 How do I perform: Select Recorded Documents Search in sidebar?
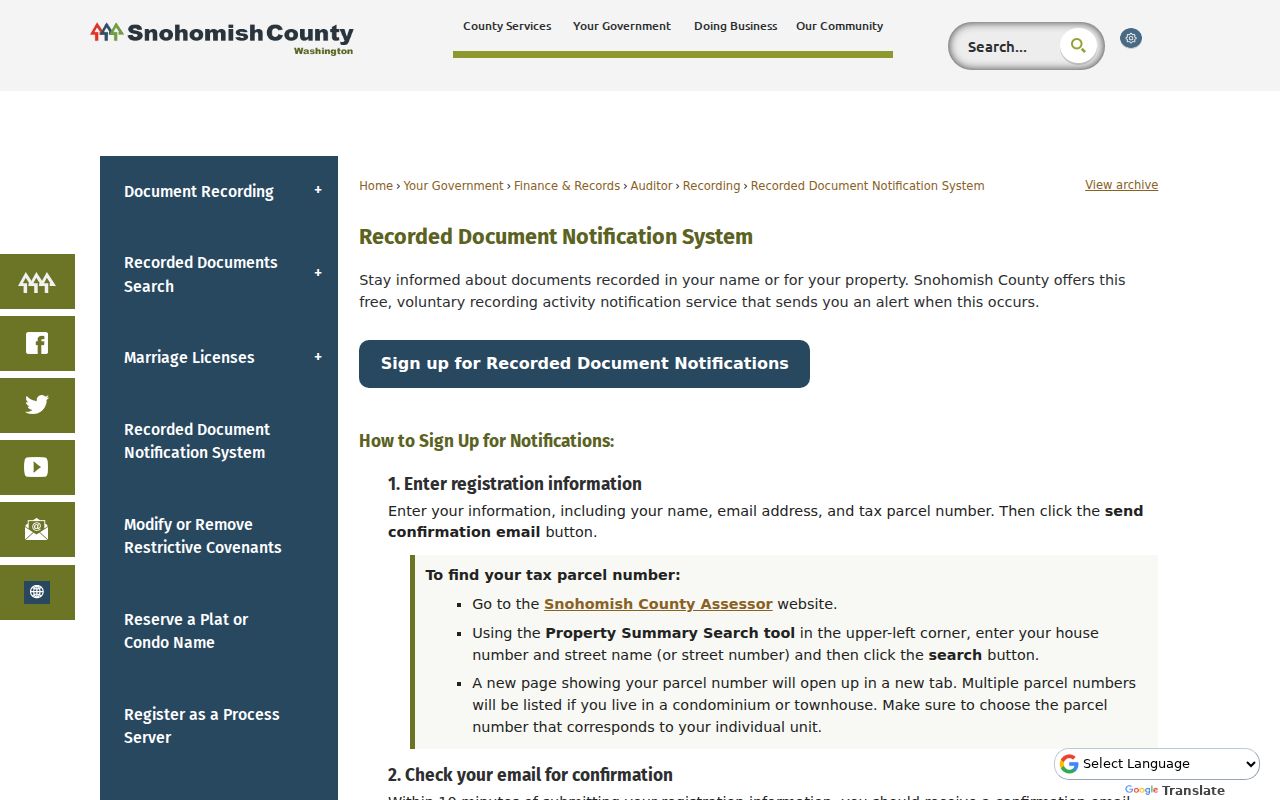pyautogui.click(x=201, y=274)
